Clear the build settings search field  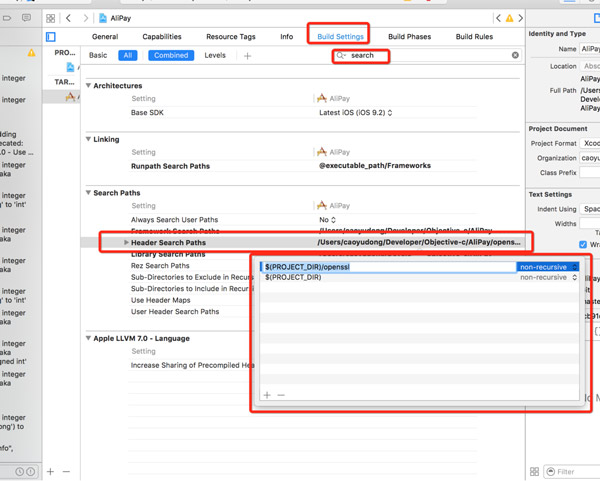pyautogui.click(x=515, y=56)
